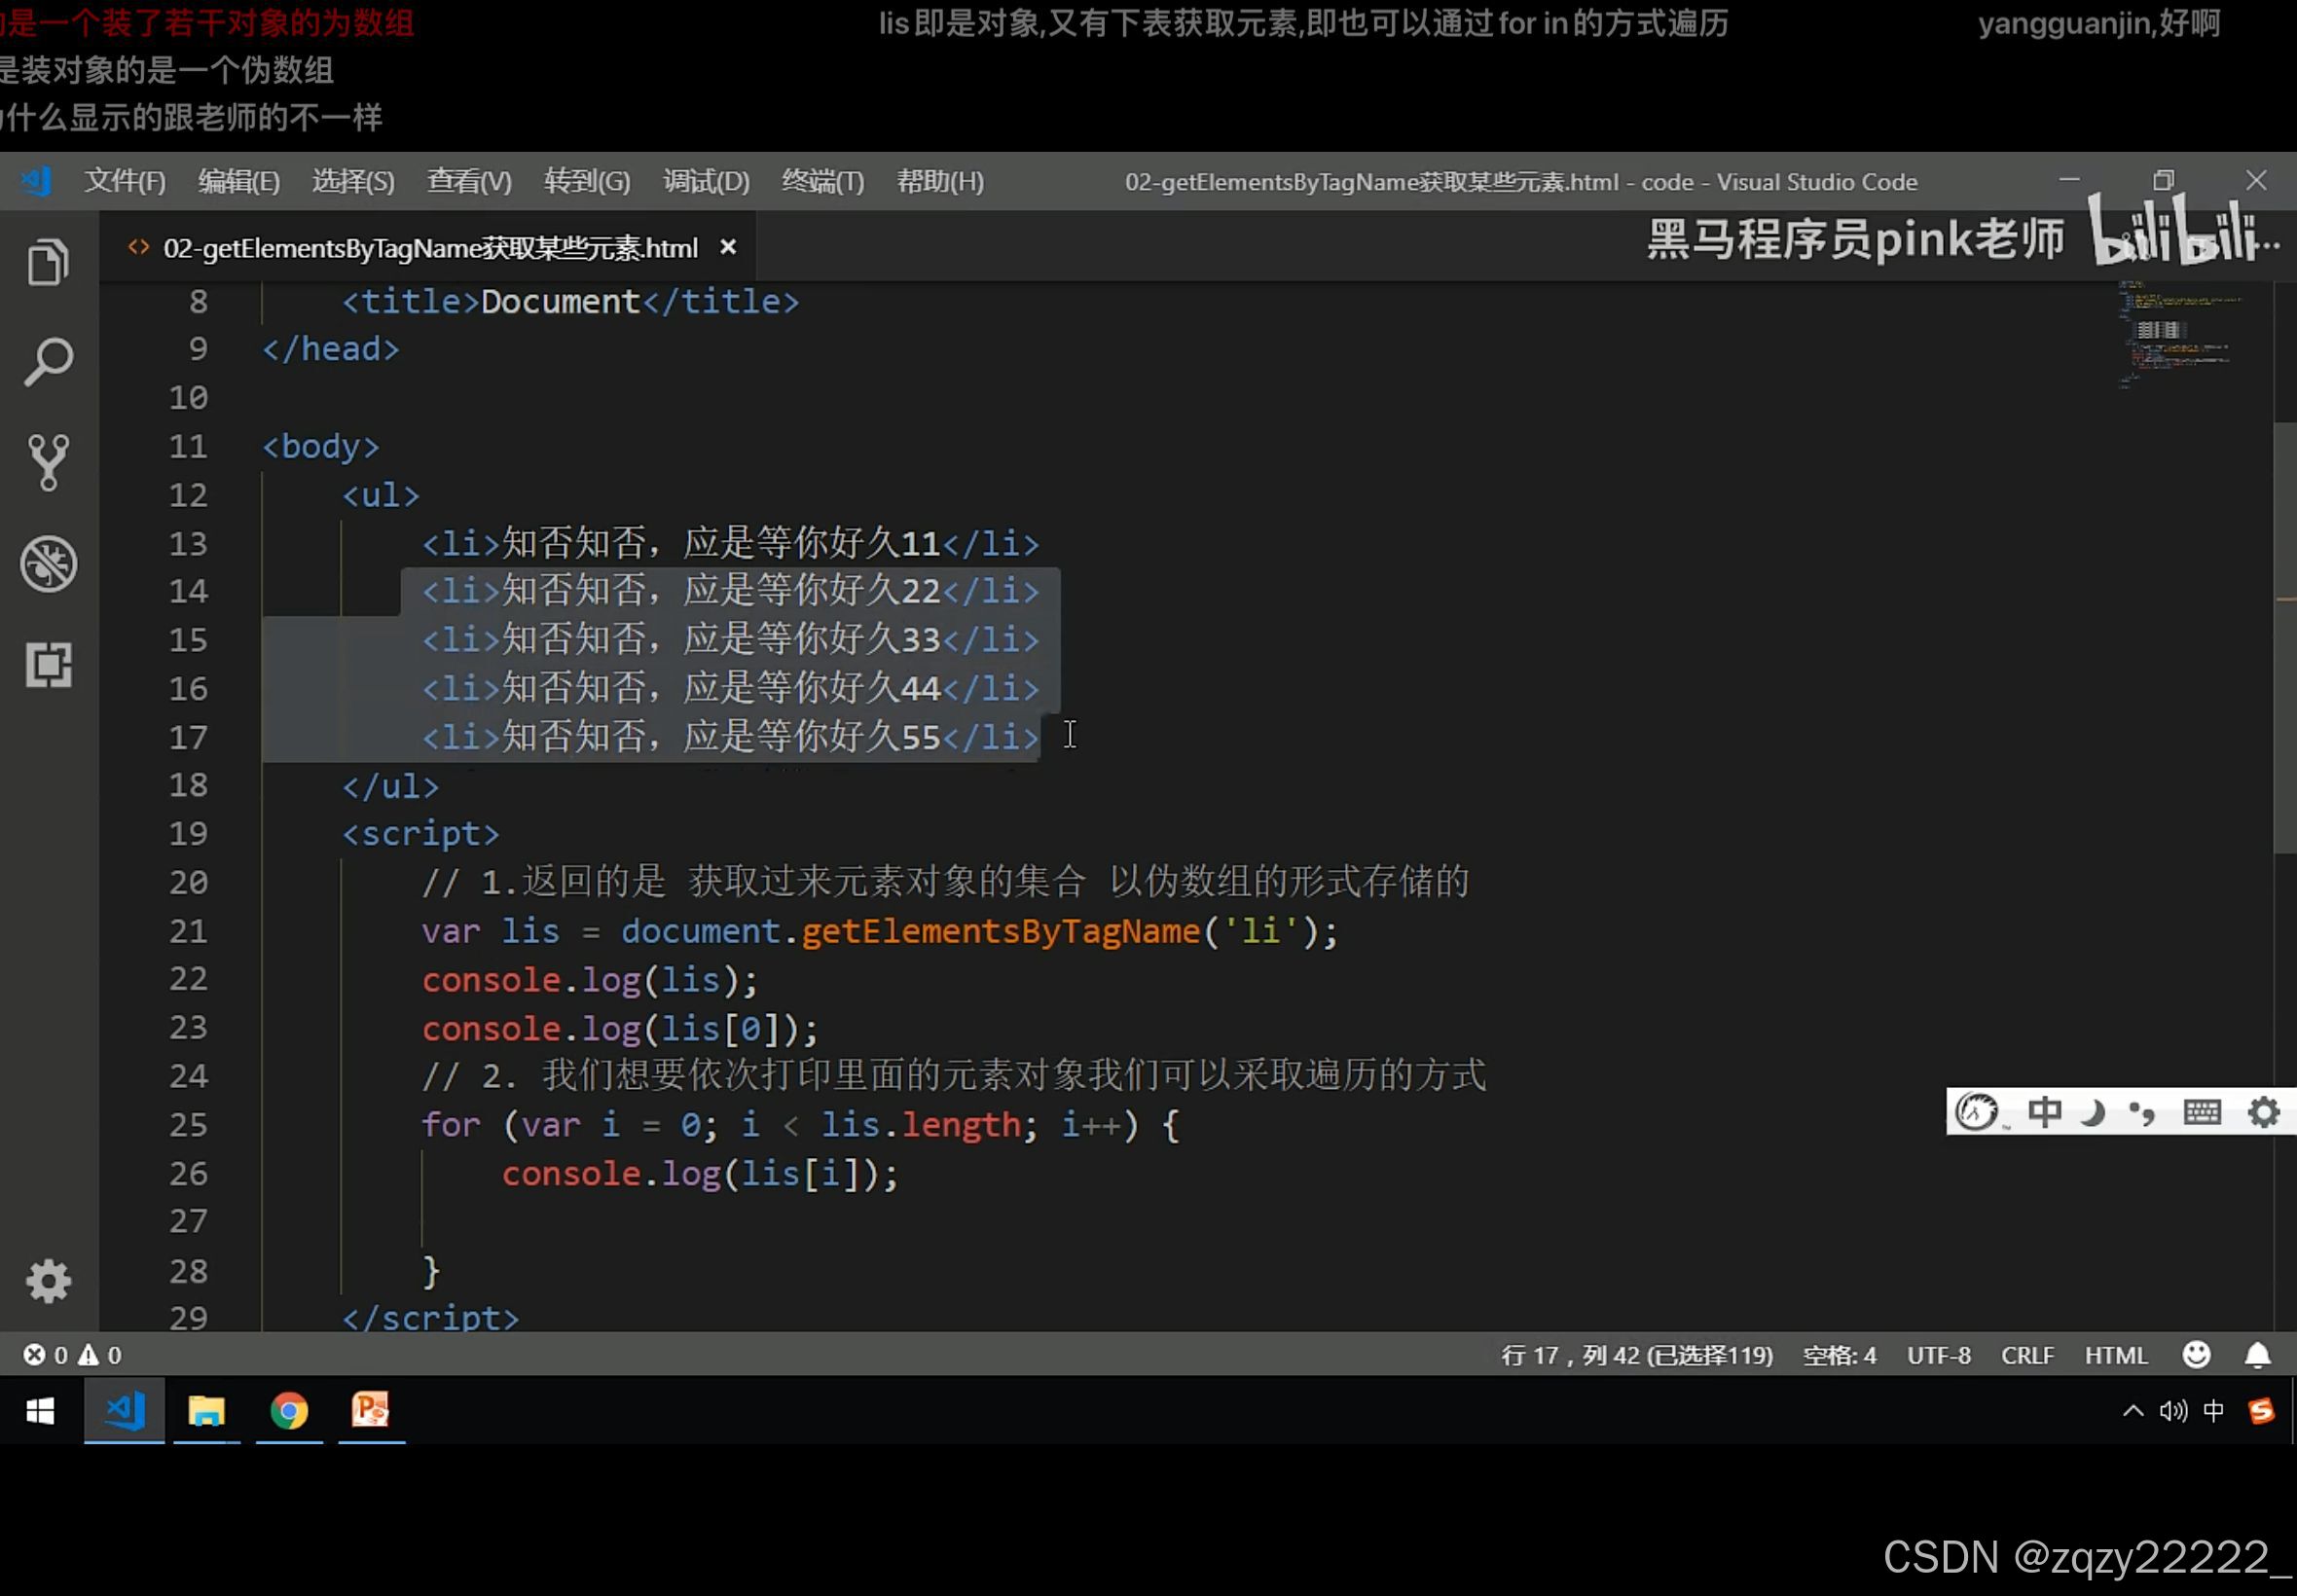Toggle Chinese/English input with the 中 icon
Viewport: 2297px width, 1596px height.
2046,1111
